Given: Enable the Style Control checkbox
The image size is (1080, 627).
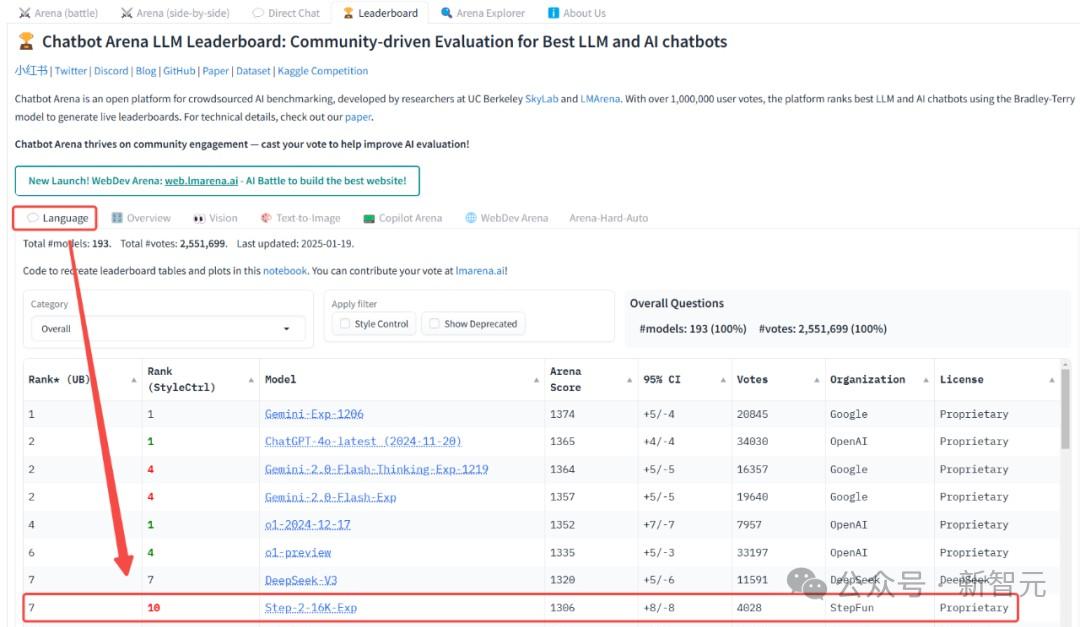Looking at the screenshot, I should tap(345, 324).
